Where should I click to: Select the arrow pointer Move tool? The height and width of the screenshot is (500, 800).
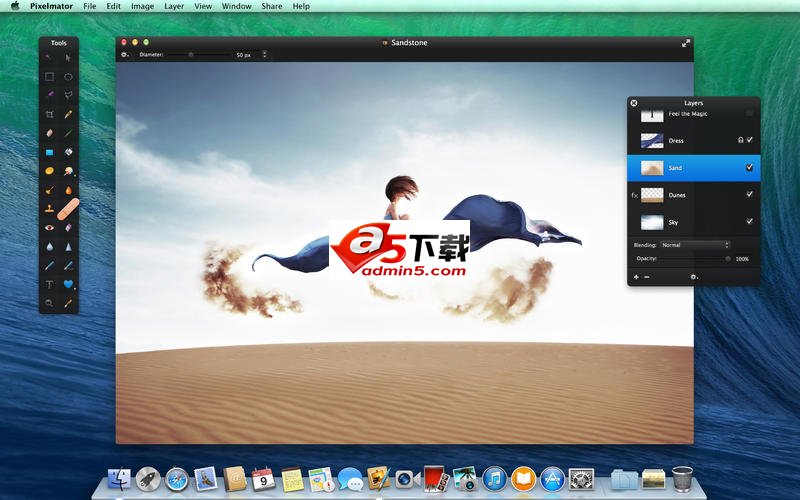68,58
